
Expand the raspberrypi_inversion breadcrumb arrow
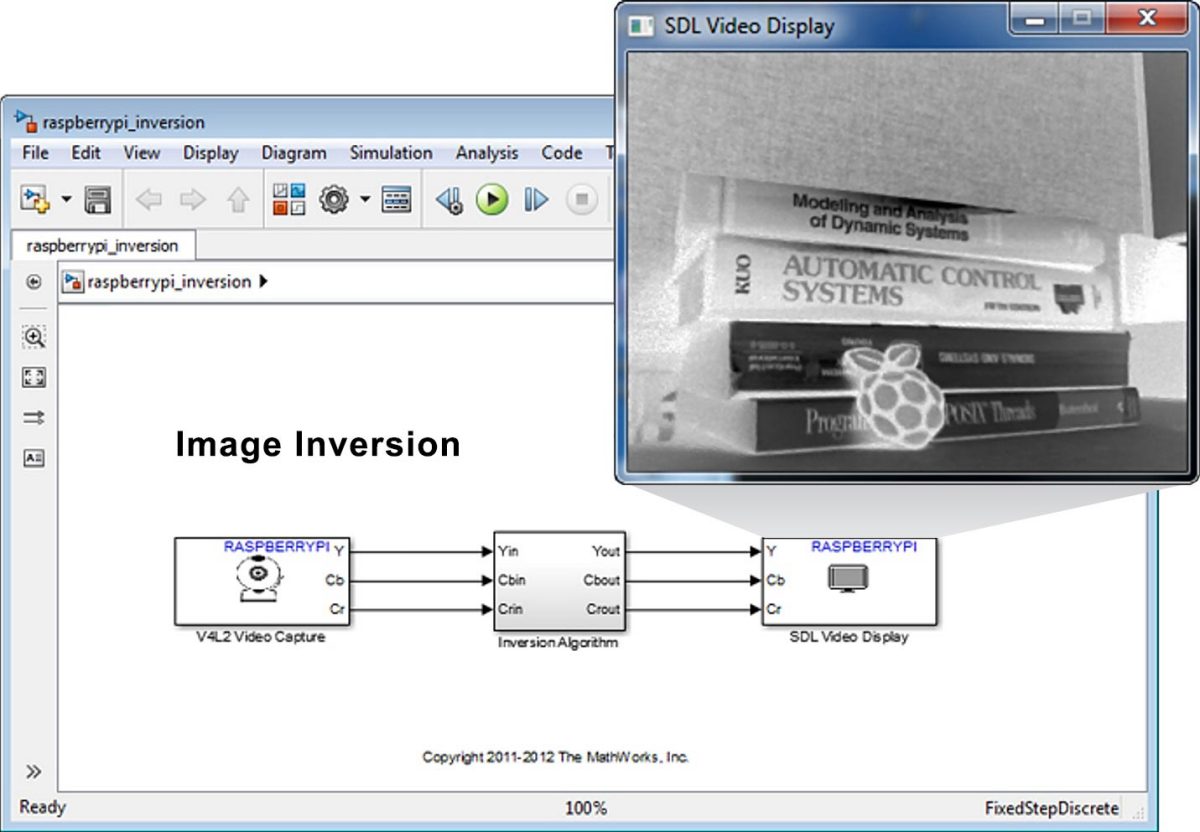pos(263,282)
